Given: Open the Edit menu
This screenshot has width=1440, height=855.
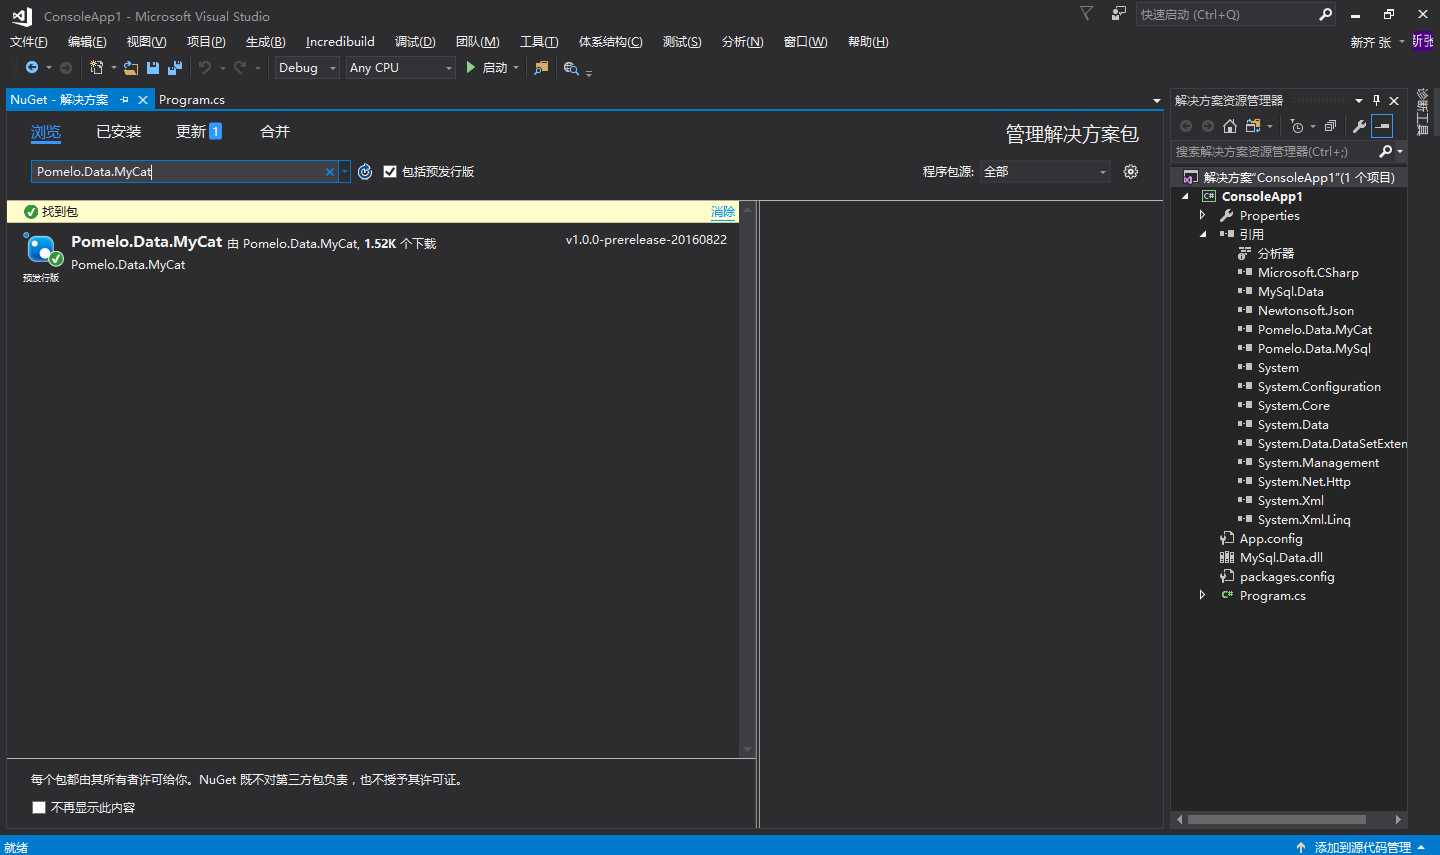Looking at the screenshot, I should (x=87, y=42).
